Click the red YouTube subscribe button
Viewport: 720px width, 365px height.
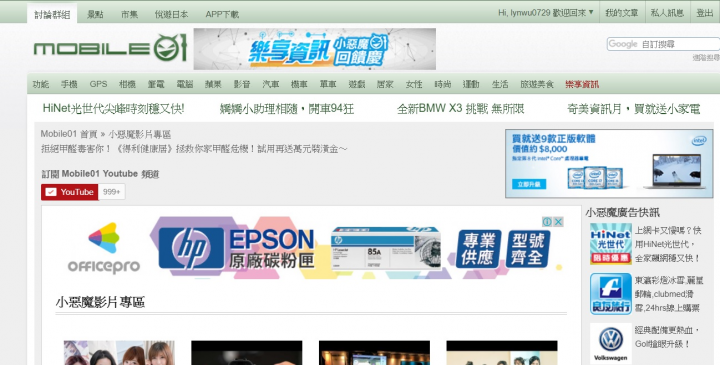pos(70,192)
